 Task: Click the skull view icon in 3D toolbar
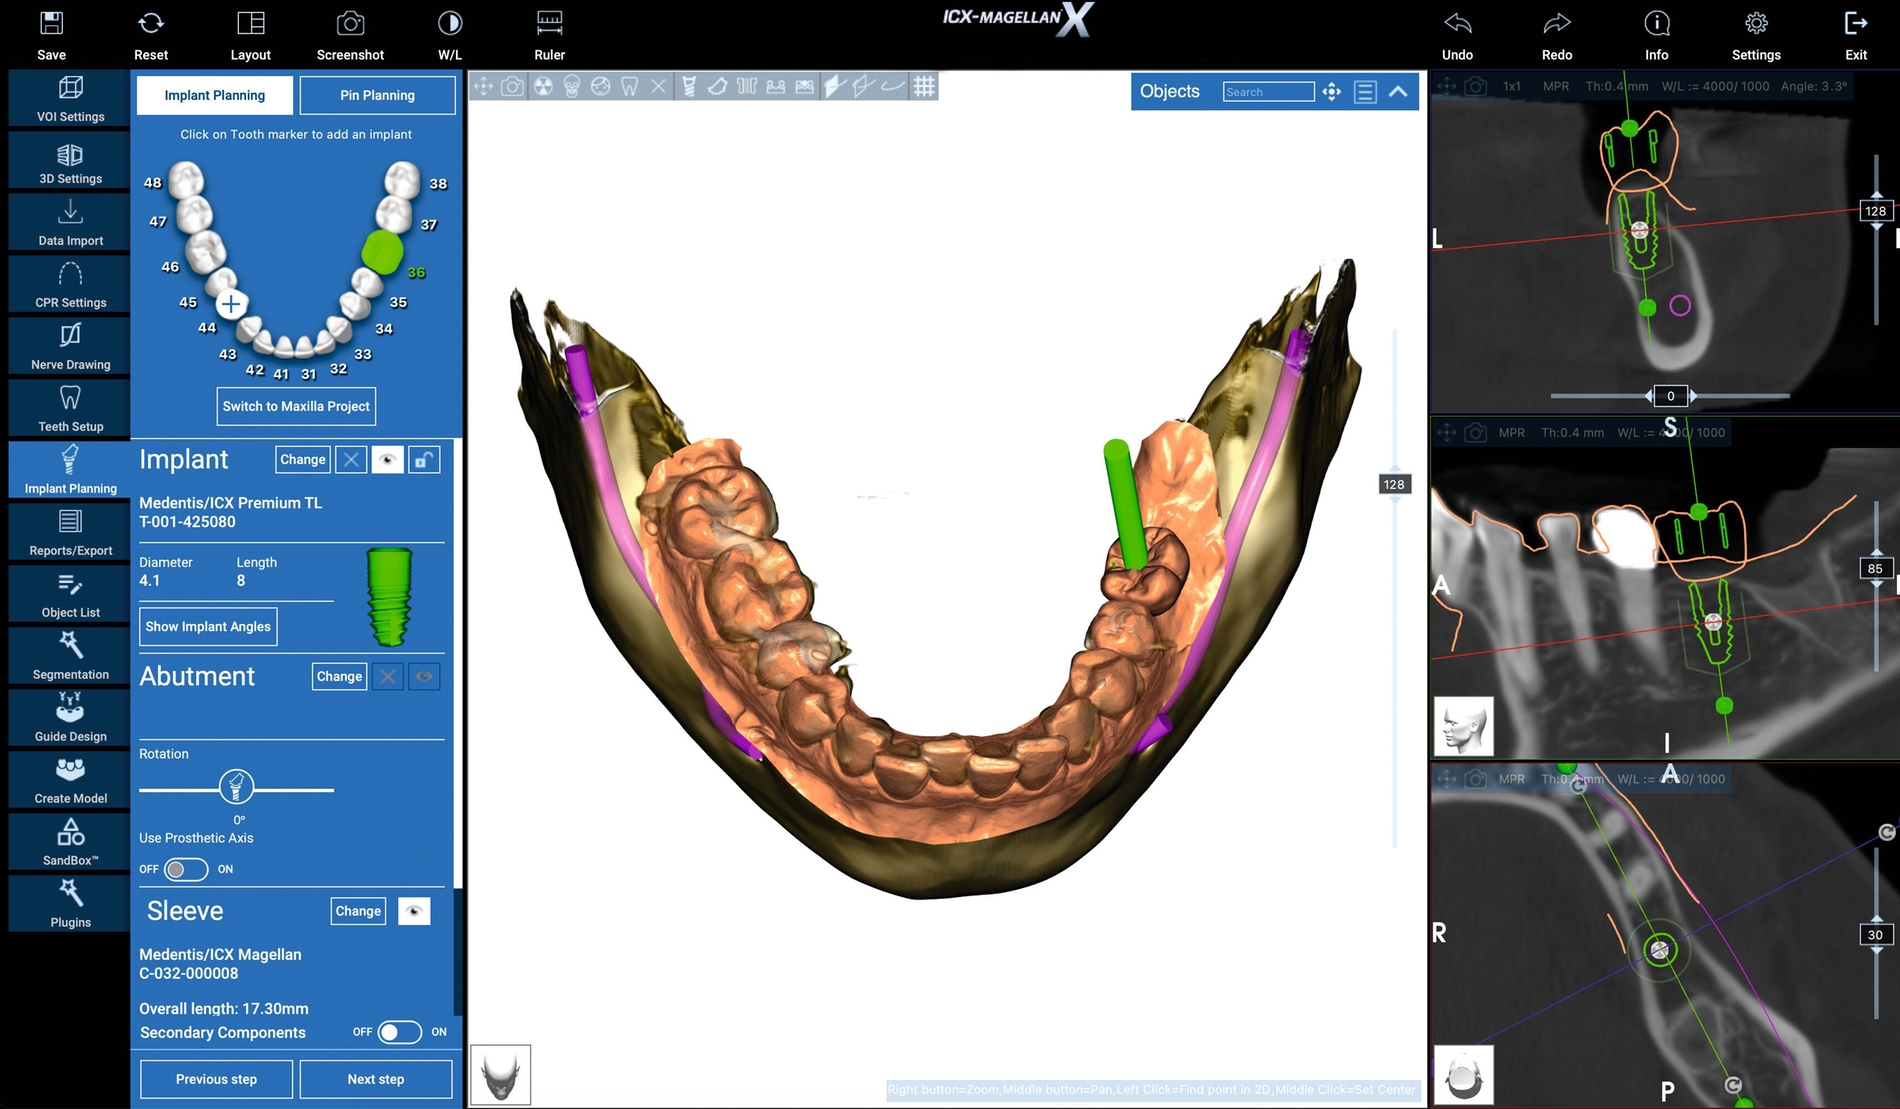(x=572, y=87)
